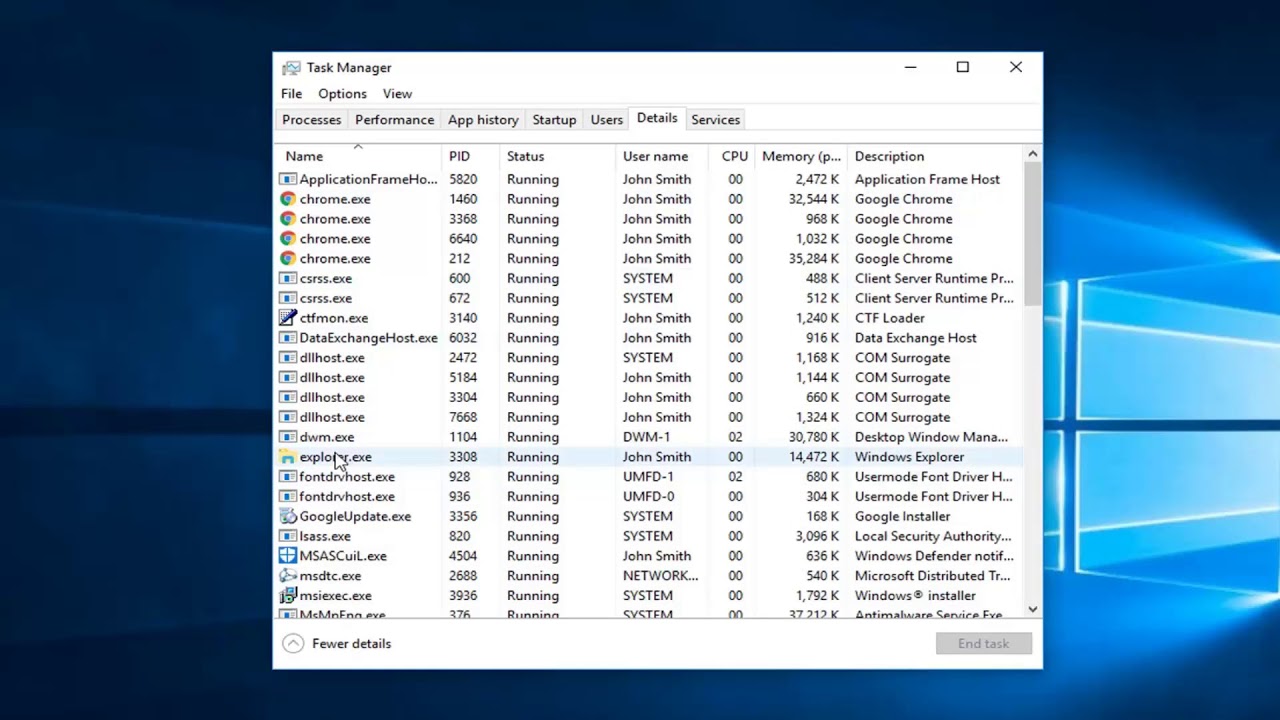Click the NETWORK... user name cell

point(661,576)
